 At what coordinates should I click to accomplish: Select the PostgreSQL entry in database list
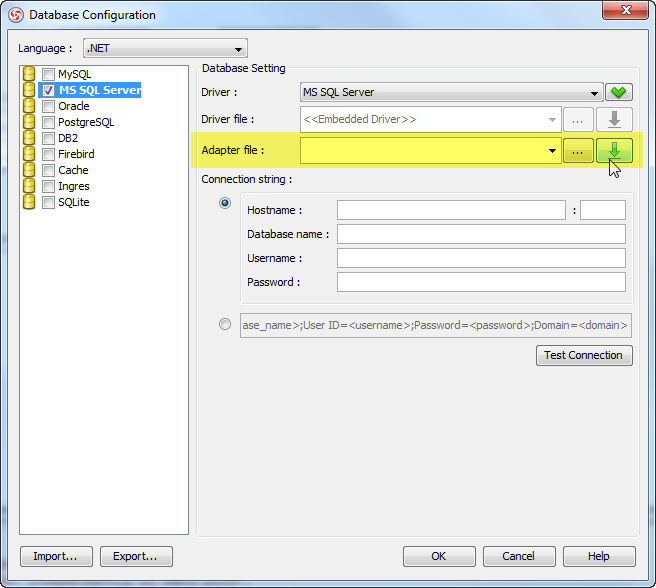tap(86, 122)
